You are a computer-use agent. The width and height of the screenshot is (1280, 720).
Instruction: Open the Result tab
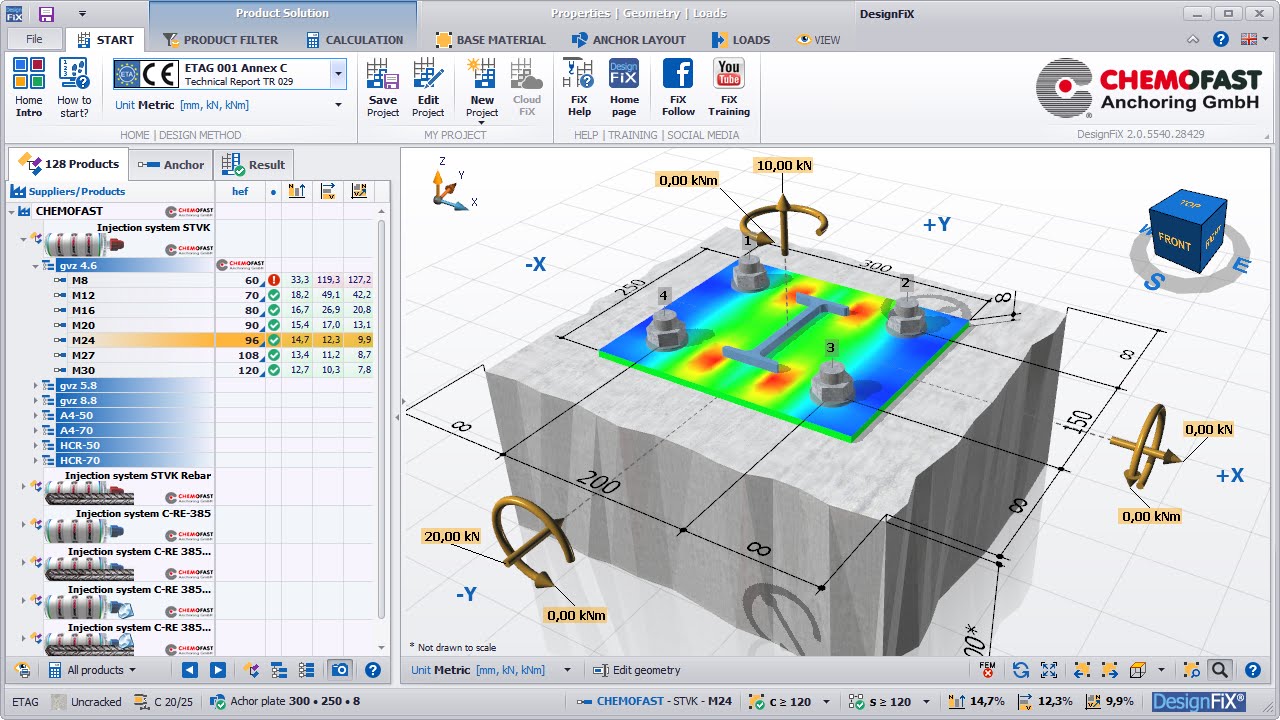(254, 165)
